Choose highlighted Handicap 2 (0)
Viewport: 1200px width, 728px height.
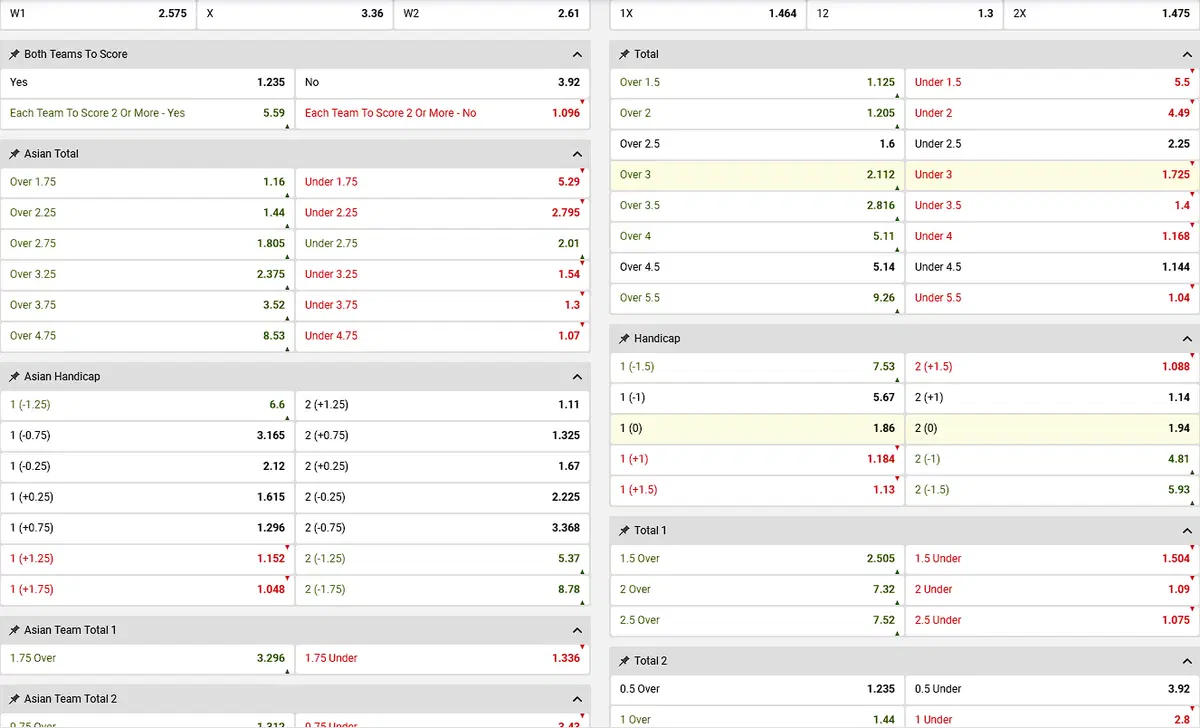[x=1053, y=429]
